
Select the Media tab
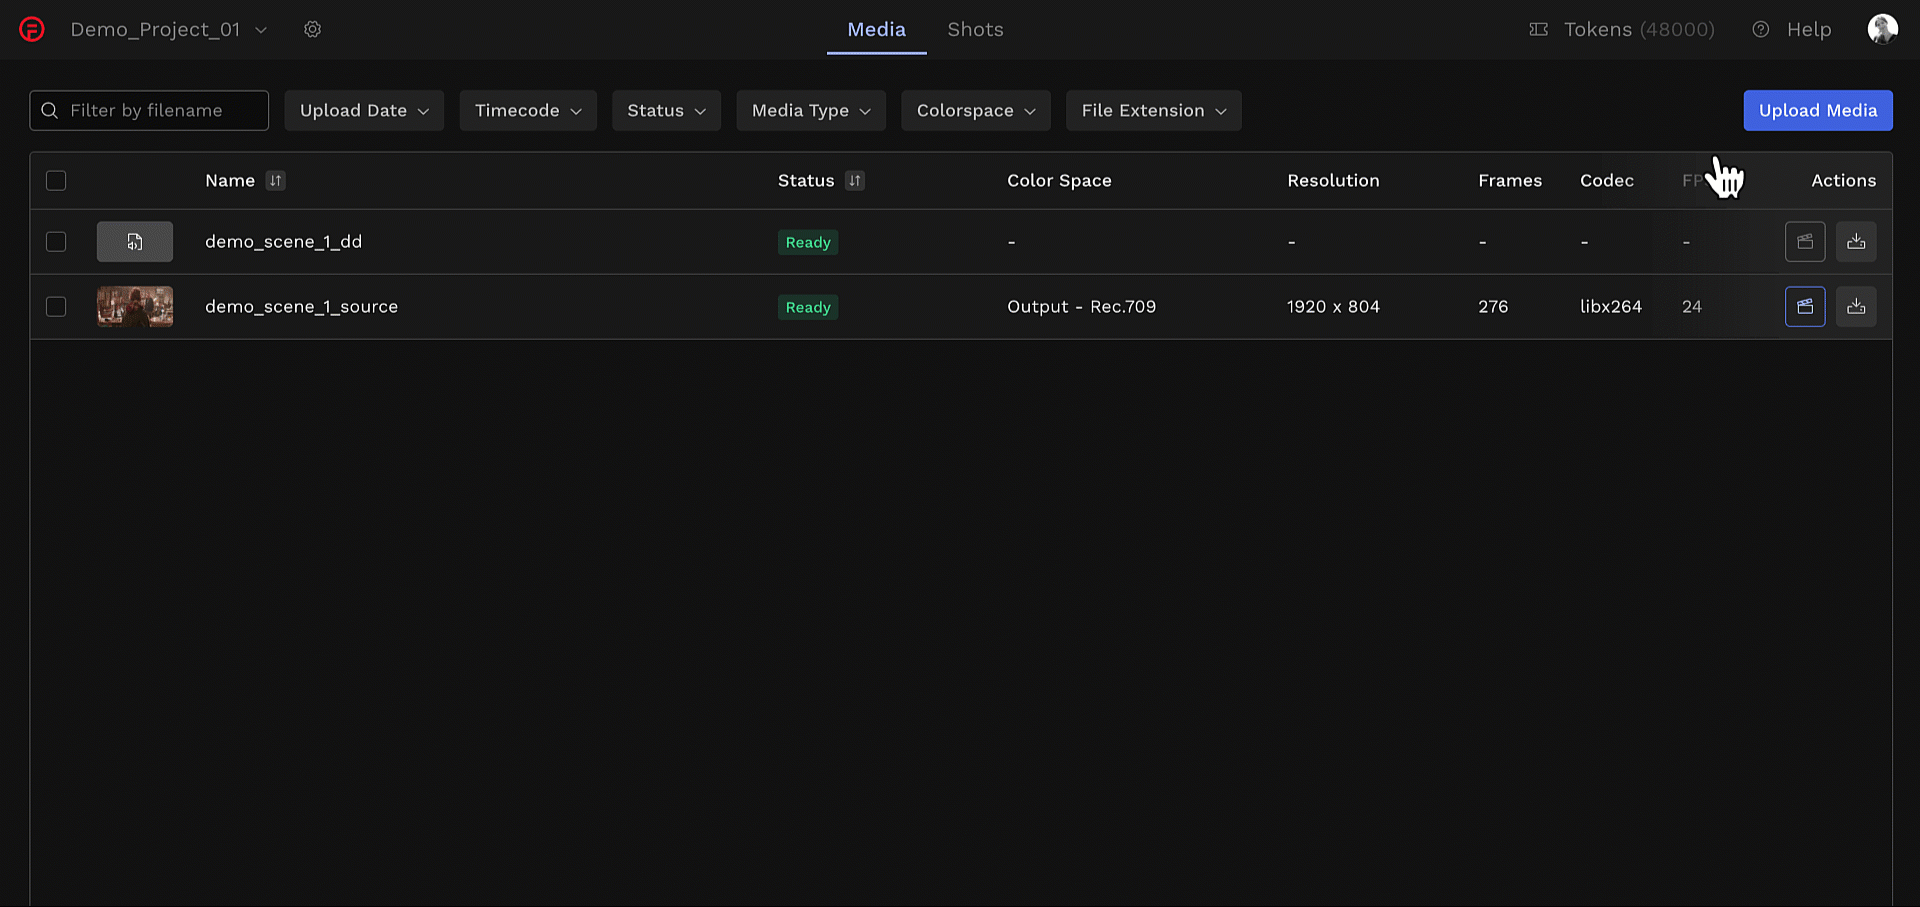pos(876,29)
